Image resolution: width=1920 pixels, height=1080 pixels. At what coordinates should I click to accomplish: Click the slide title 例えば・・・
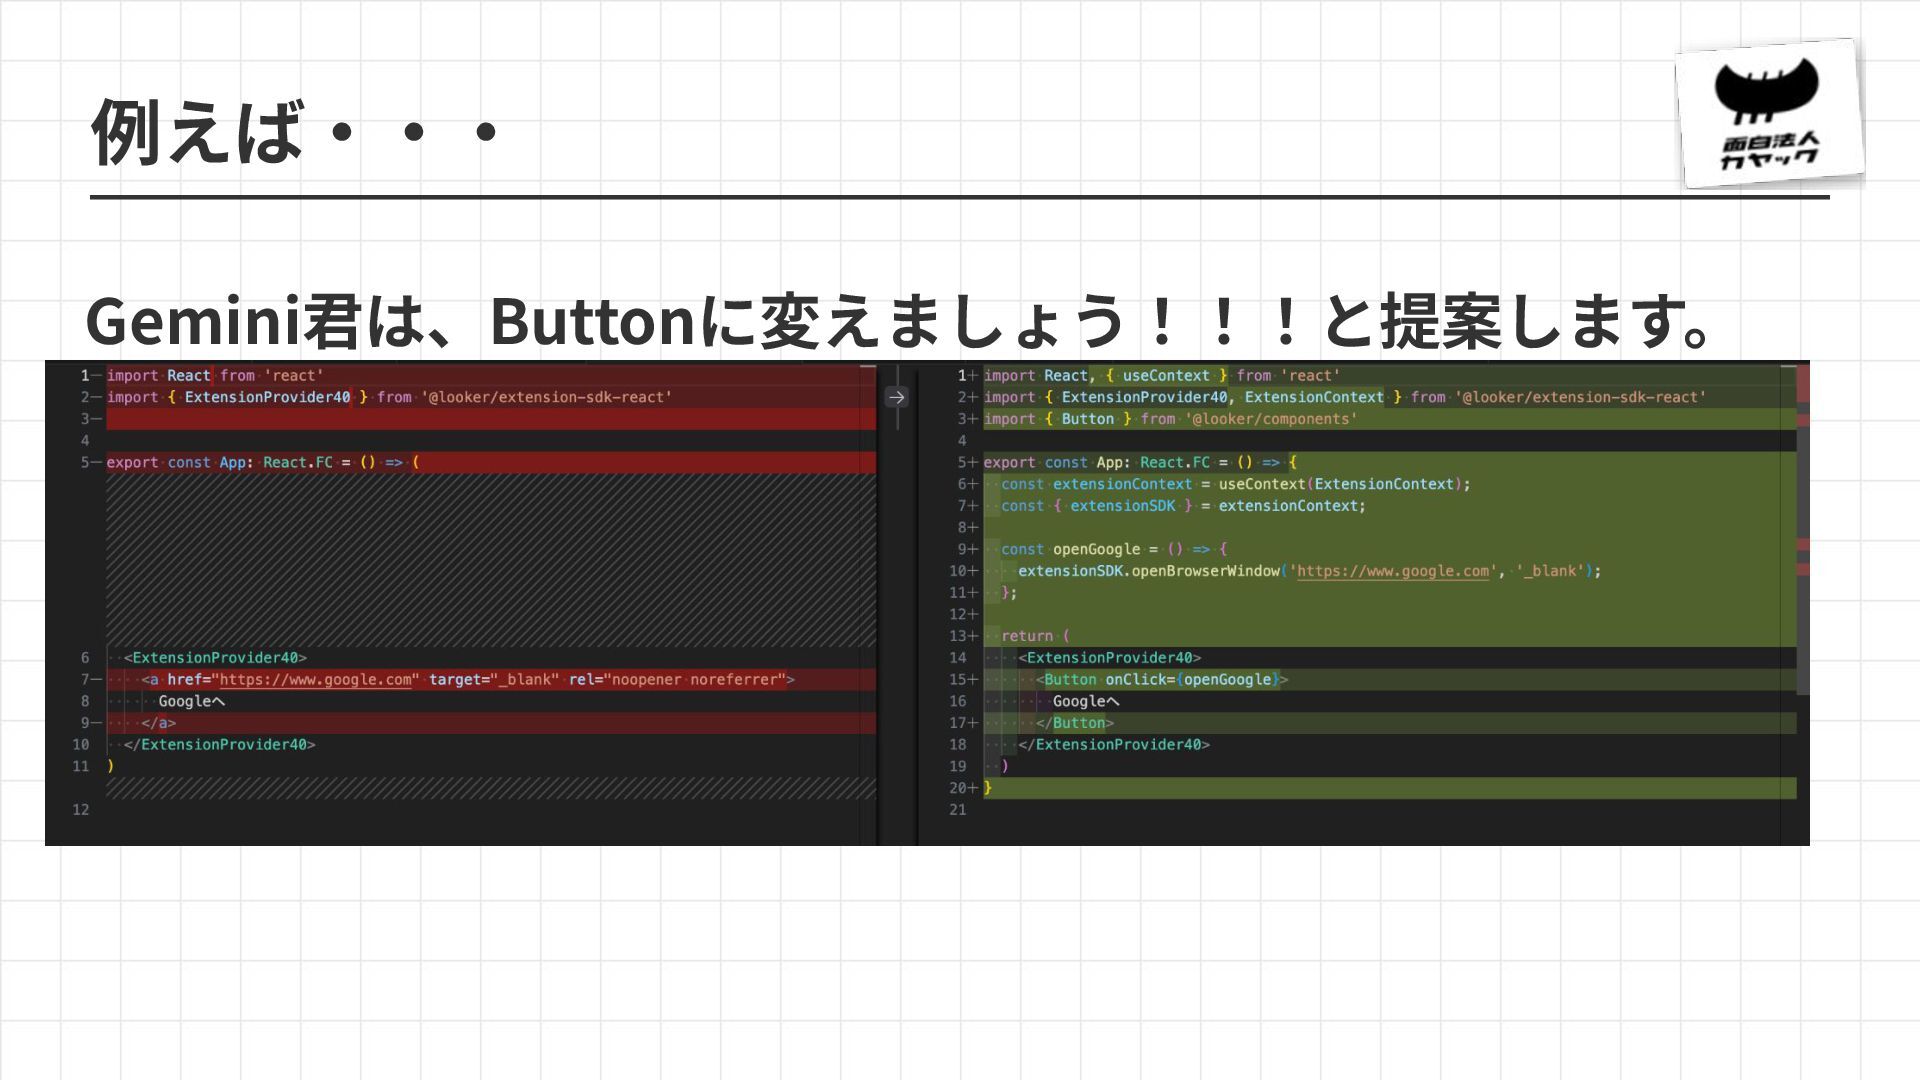295,131
